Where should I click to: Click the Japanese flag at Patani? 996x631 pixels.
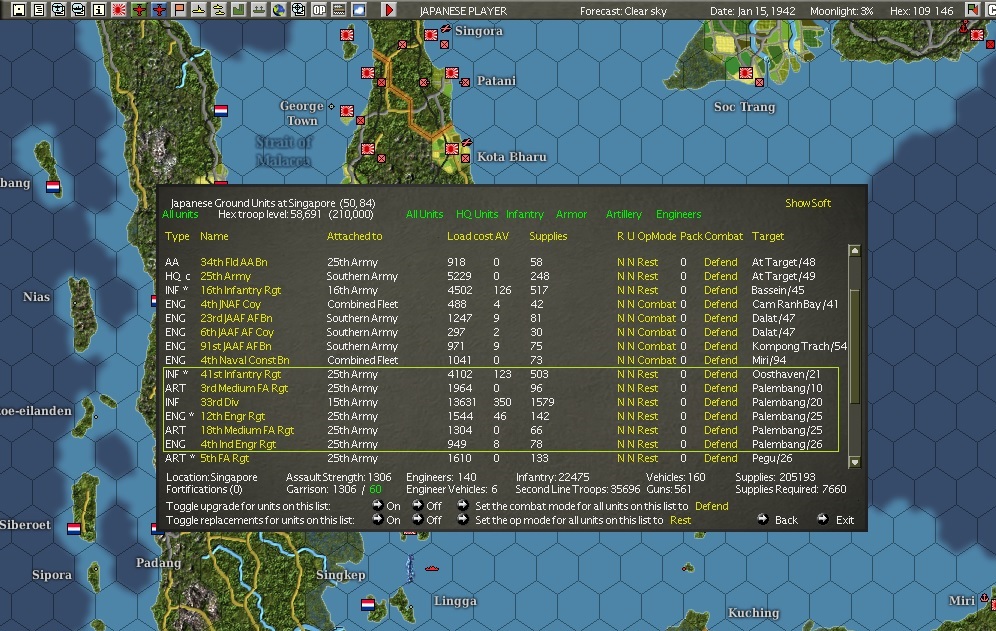[x=452, y=73]
